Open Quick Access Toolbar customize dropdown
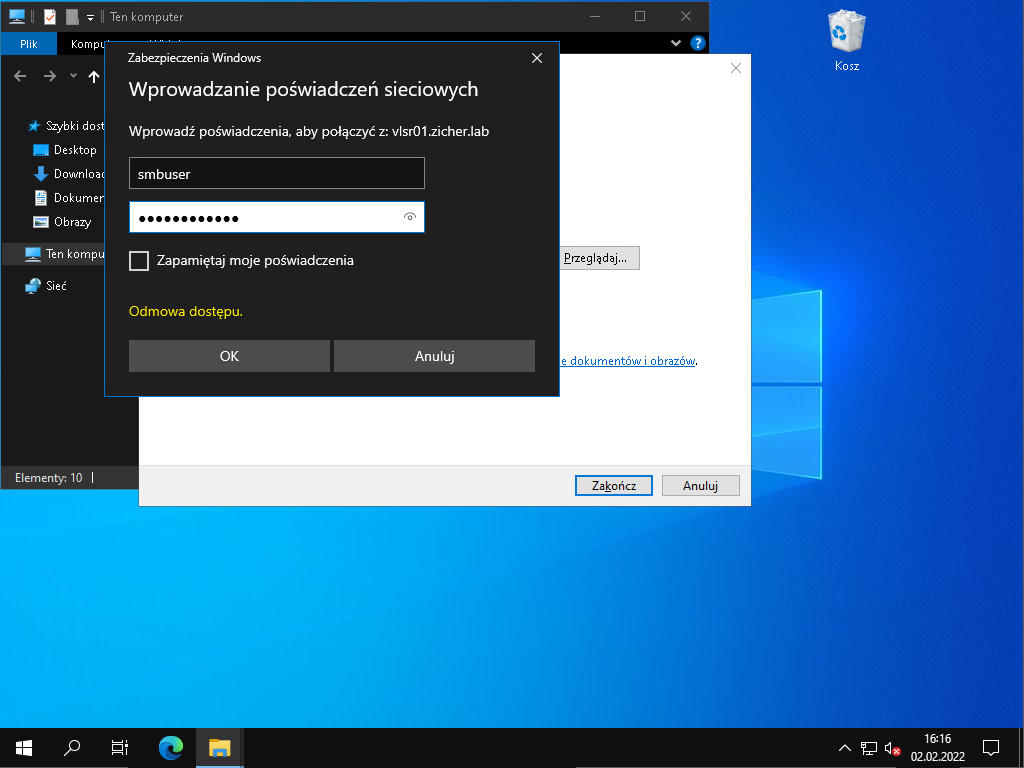1024x768 pixels. [90, 17]
